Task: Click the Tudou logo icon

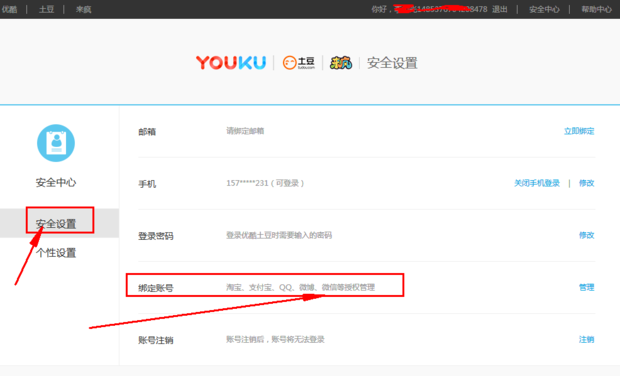Action: point(299,63)
